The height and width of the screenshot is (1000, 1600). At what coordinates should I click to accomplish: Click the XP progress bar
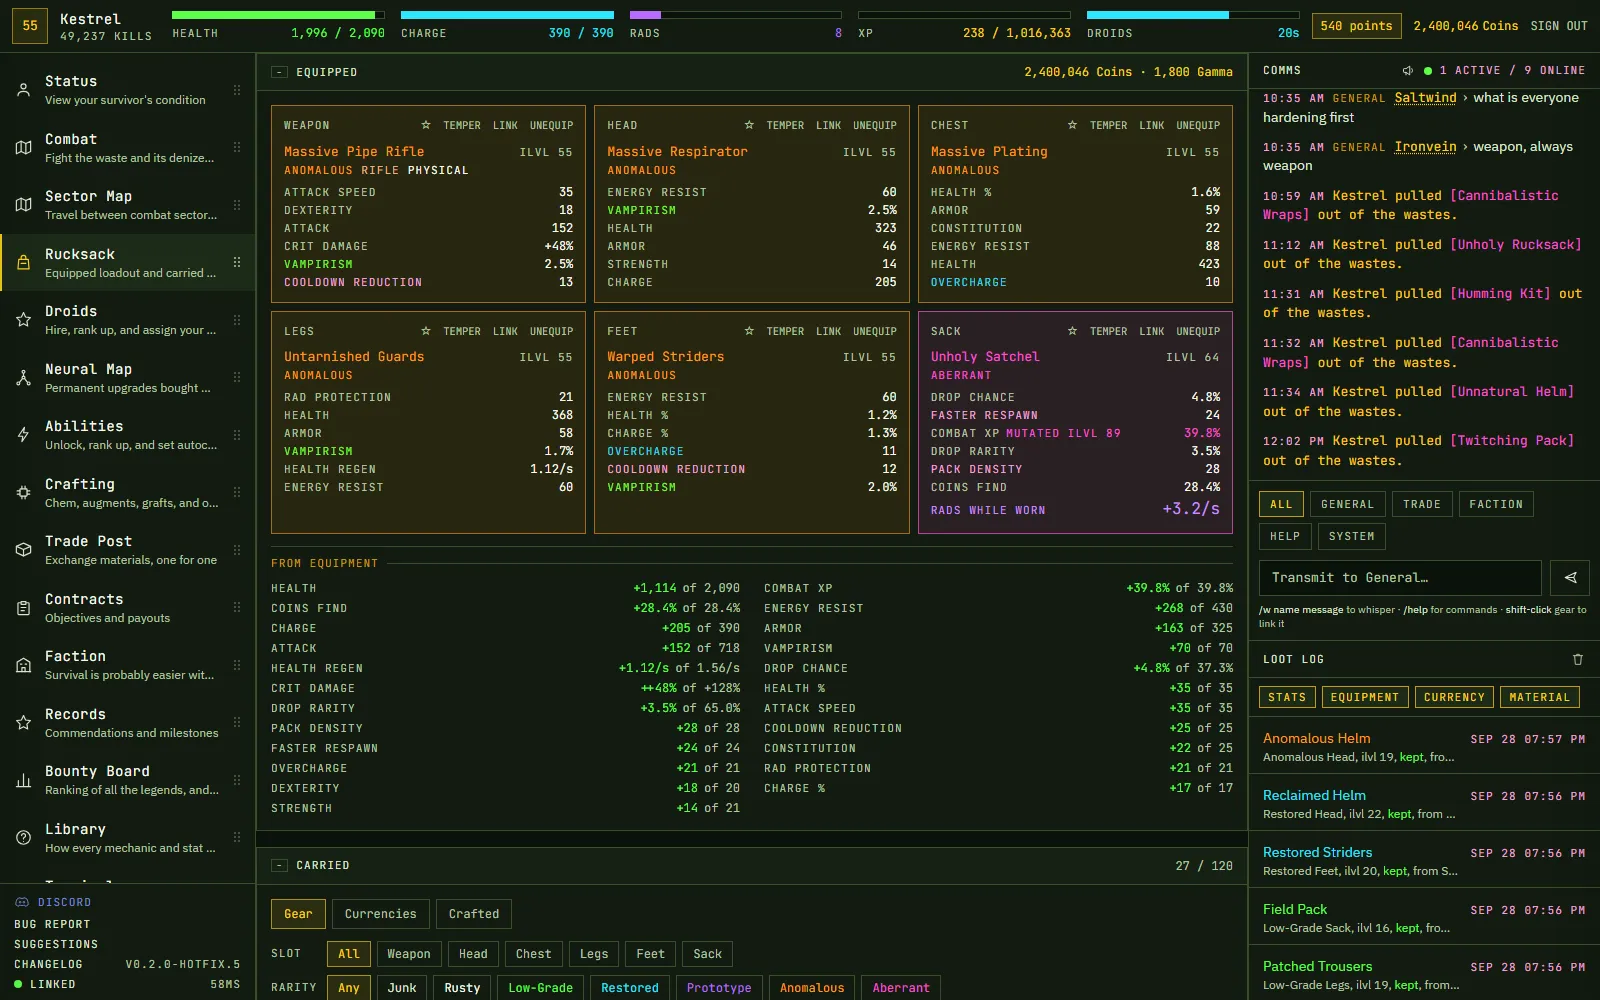click(964, 15)
